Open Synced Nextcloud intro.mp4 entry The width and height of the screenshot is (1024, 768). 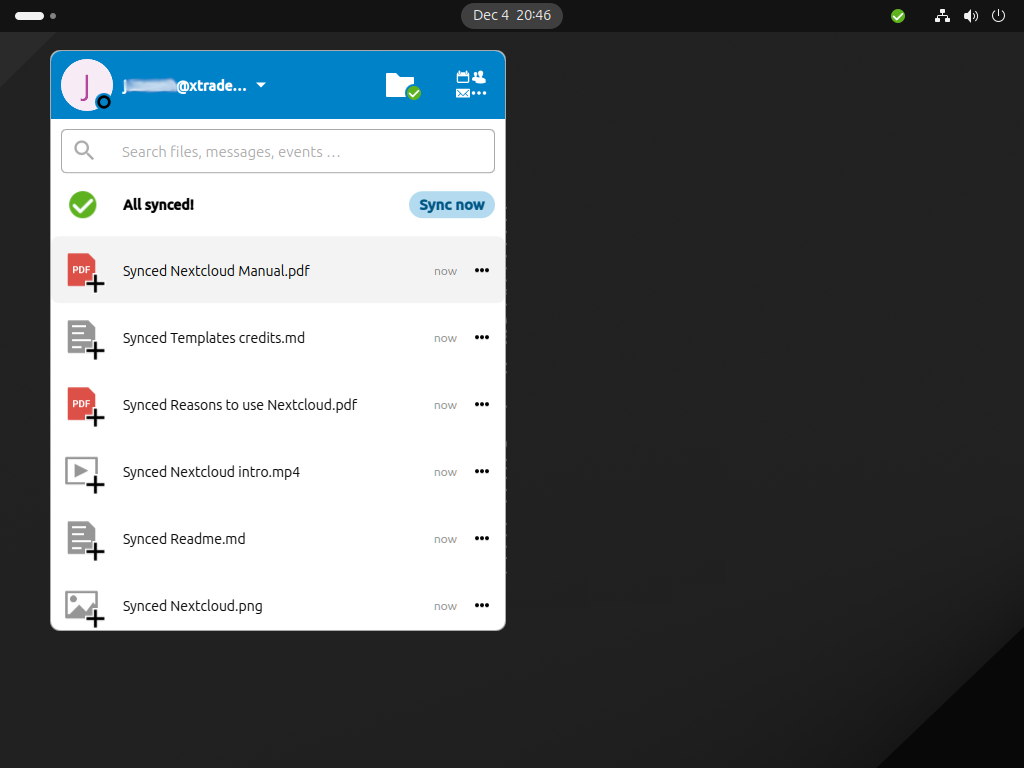click(278, 472)
